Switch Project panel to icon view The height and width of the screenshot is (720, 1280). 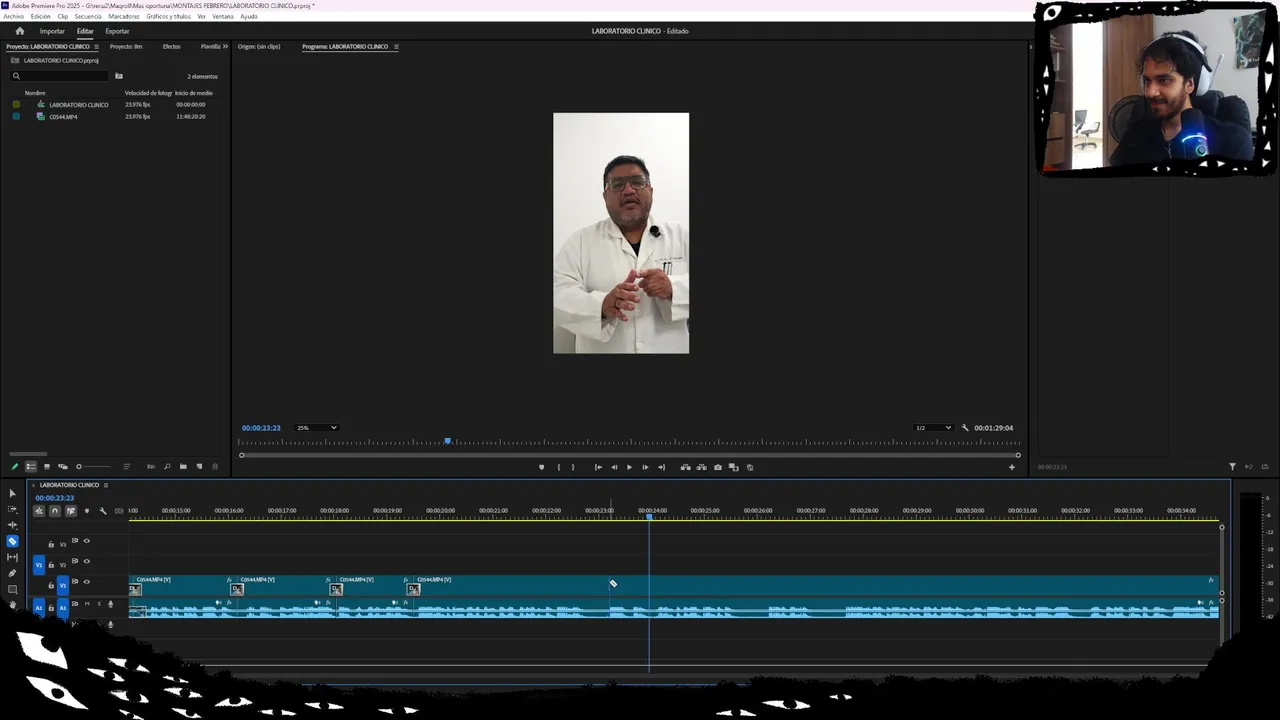click(46, 467)
